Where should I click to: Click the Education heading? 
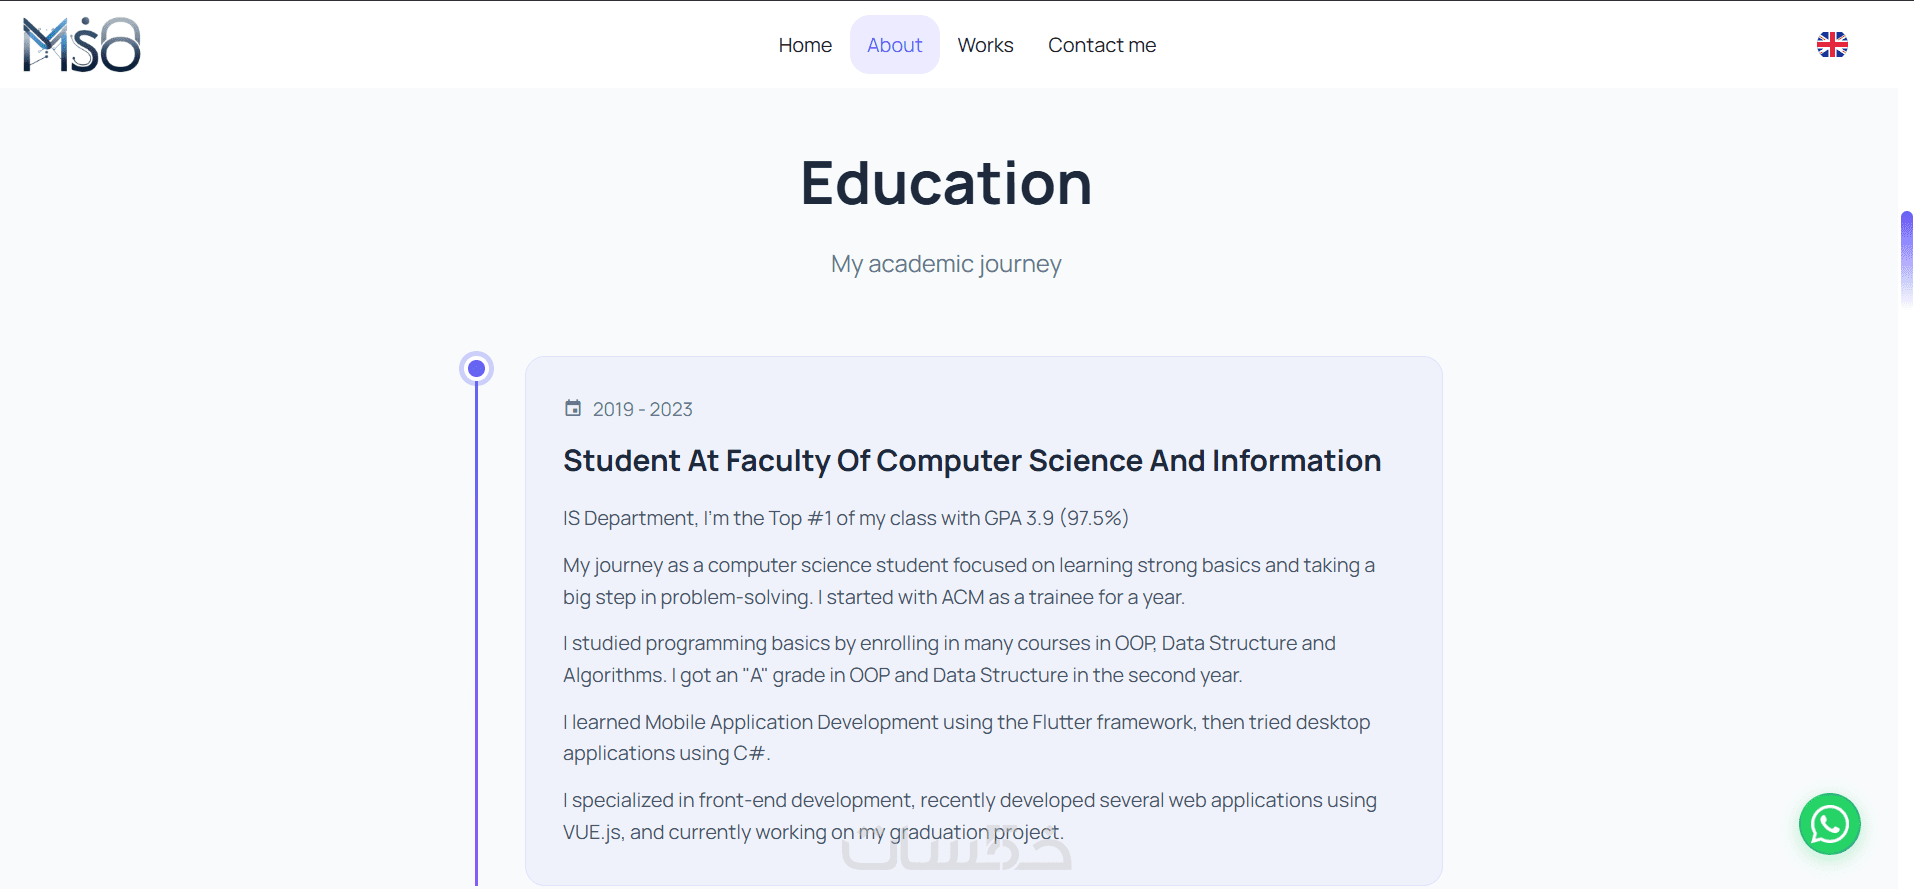tap(946, 184)
